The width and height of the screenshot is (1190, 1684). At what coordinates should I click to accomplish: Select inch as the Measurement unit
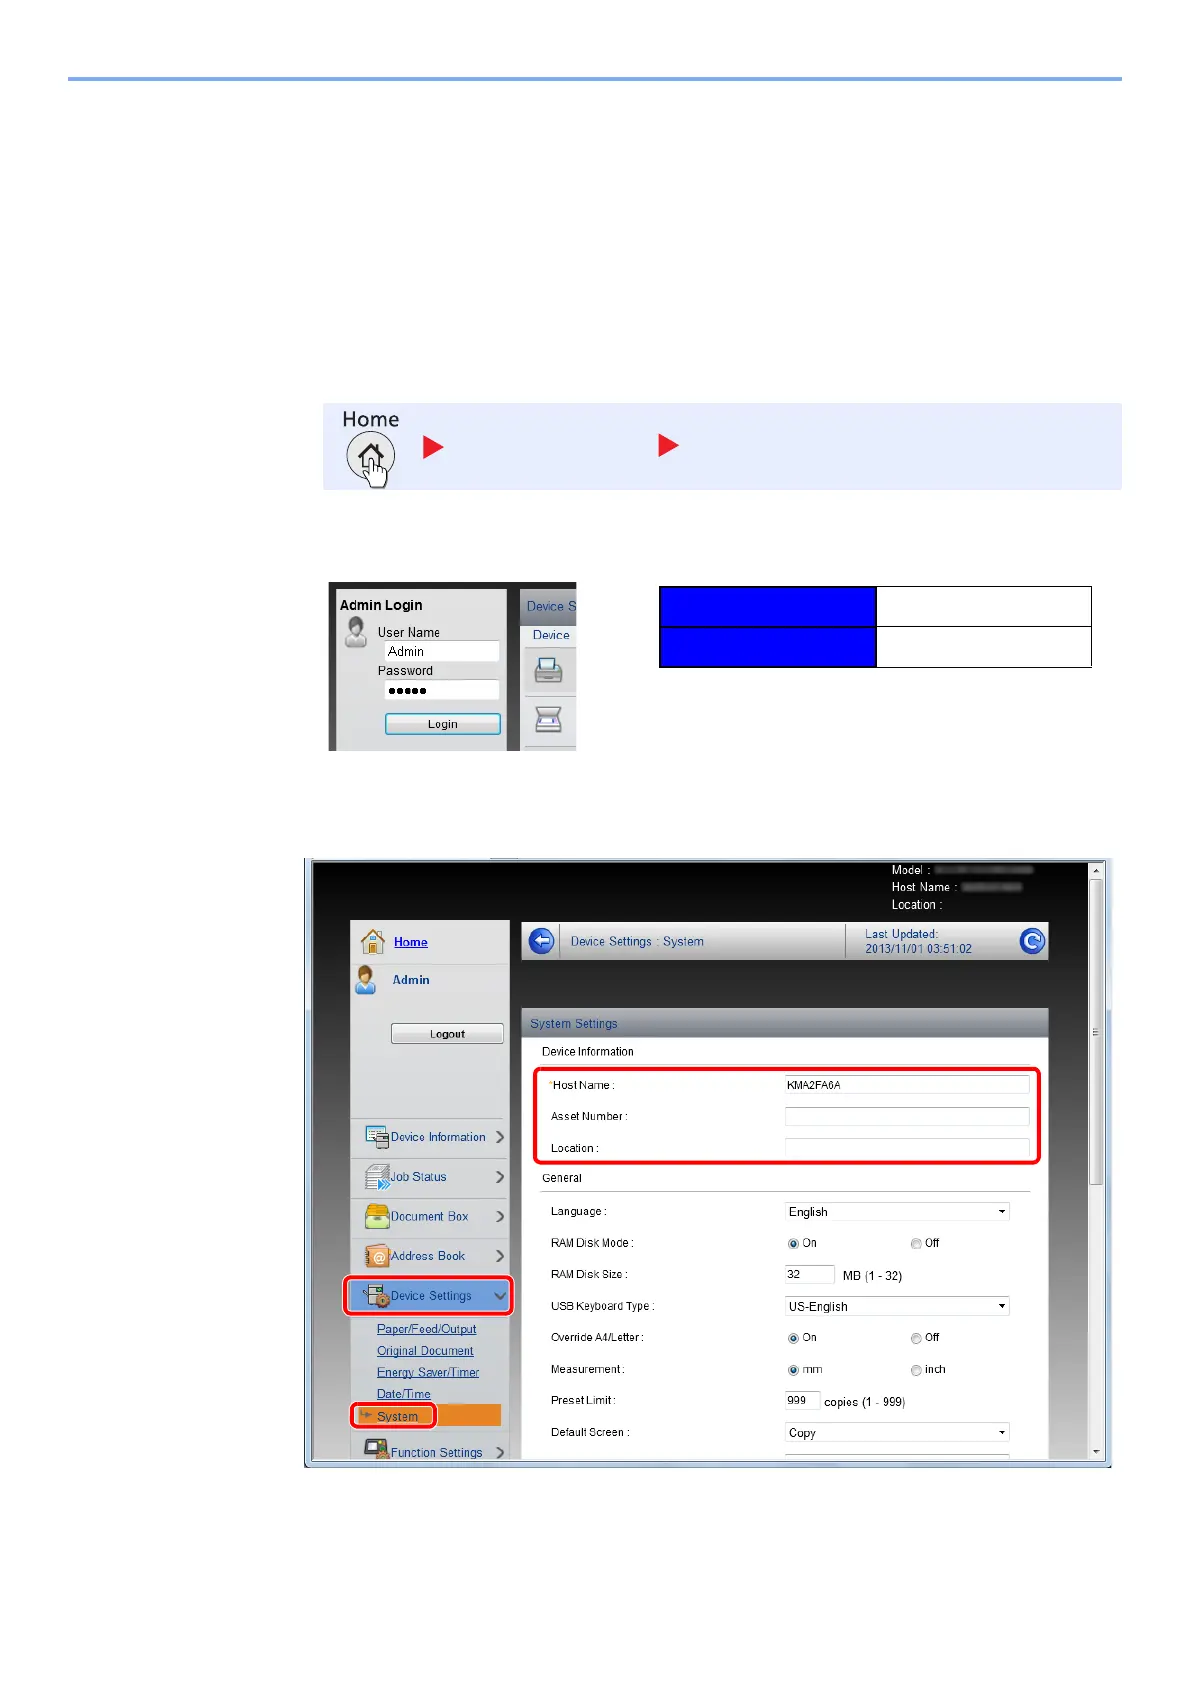(x=916, y=1370)
